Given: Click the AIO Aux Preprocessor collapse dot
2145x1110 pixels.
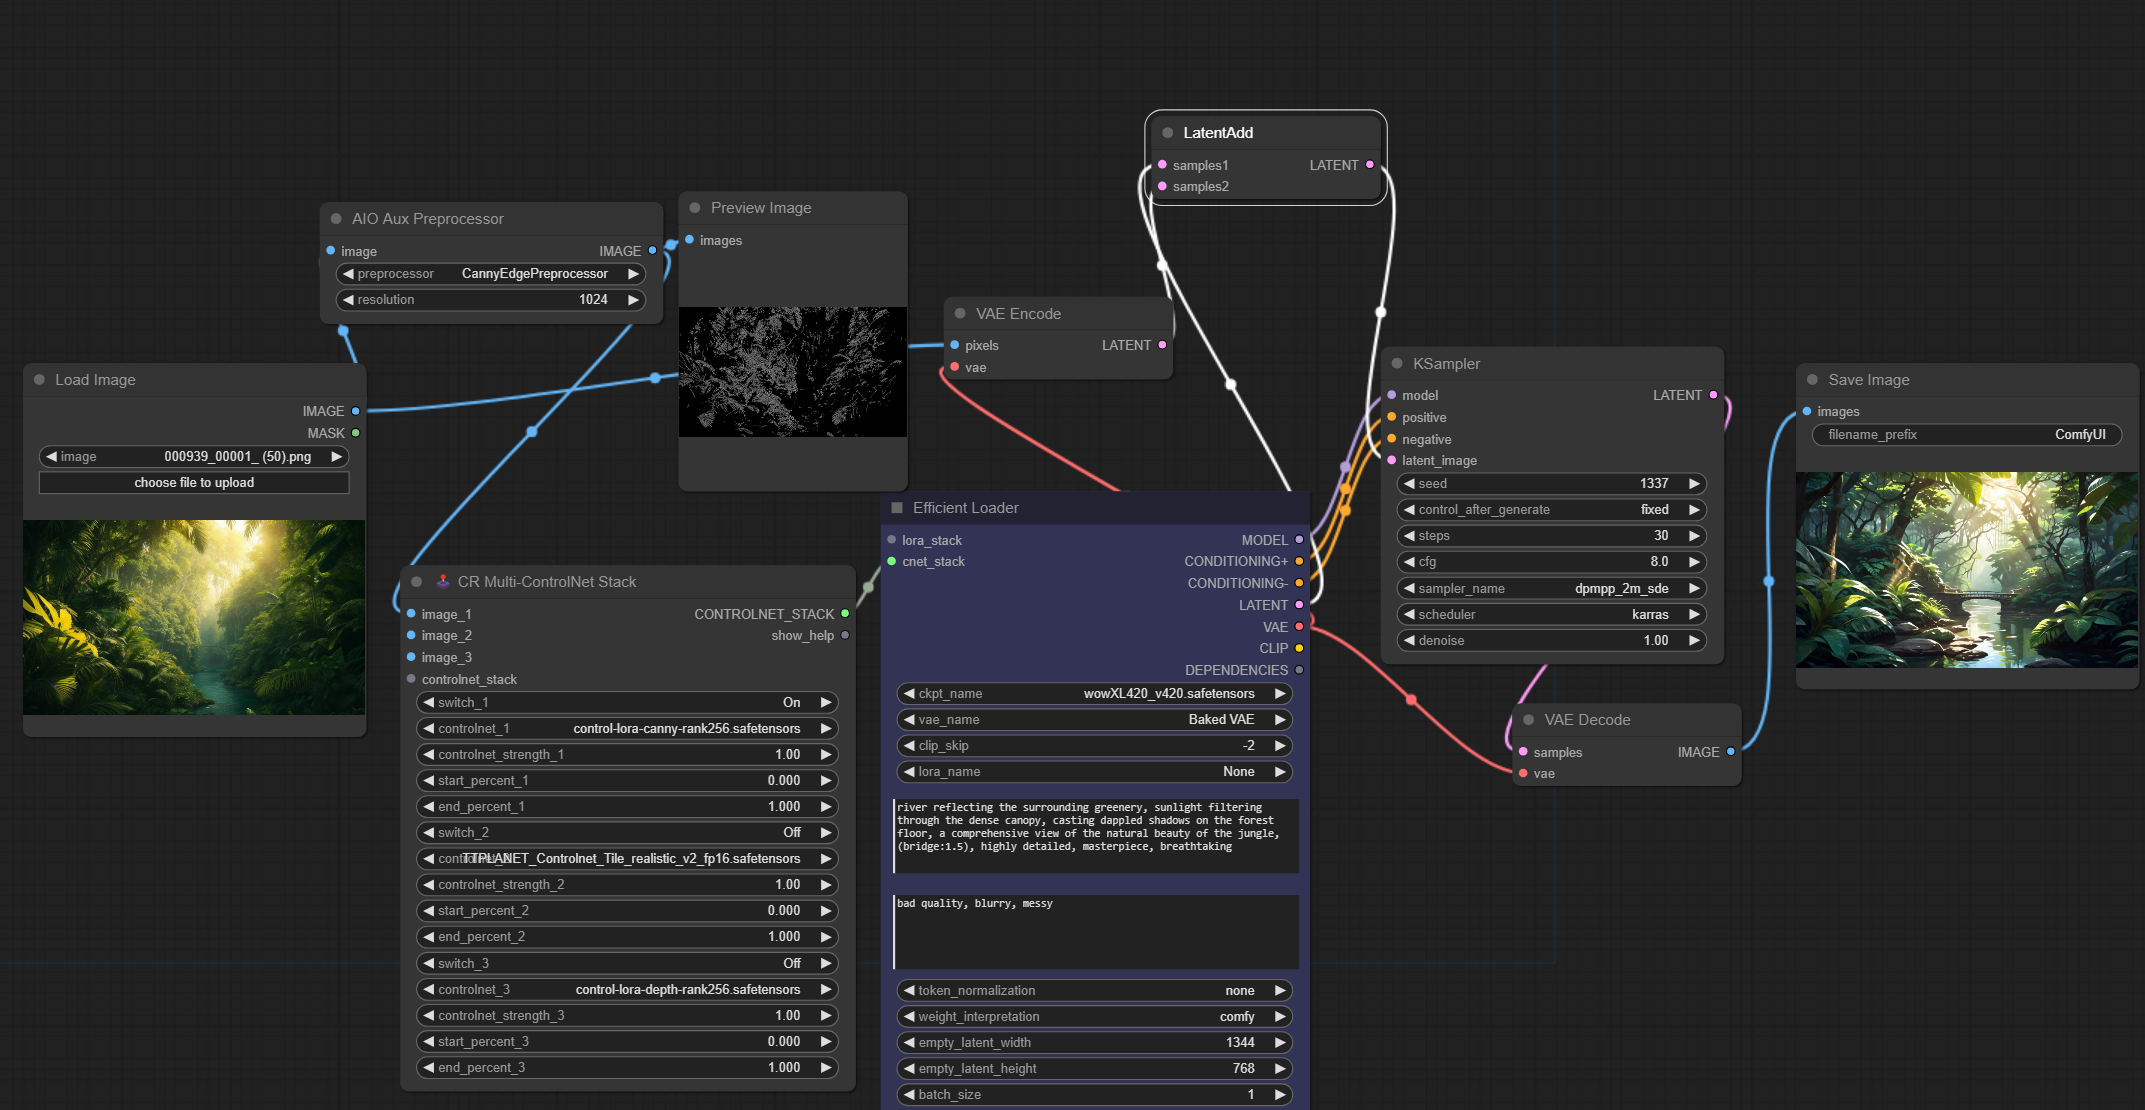Looking at the screenshot, I should (x=336, y=219).
